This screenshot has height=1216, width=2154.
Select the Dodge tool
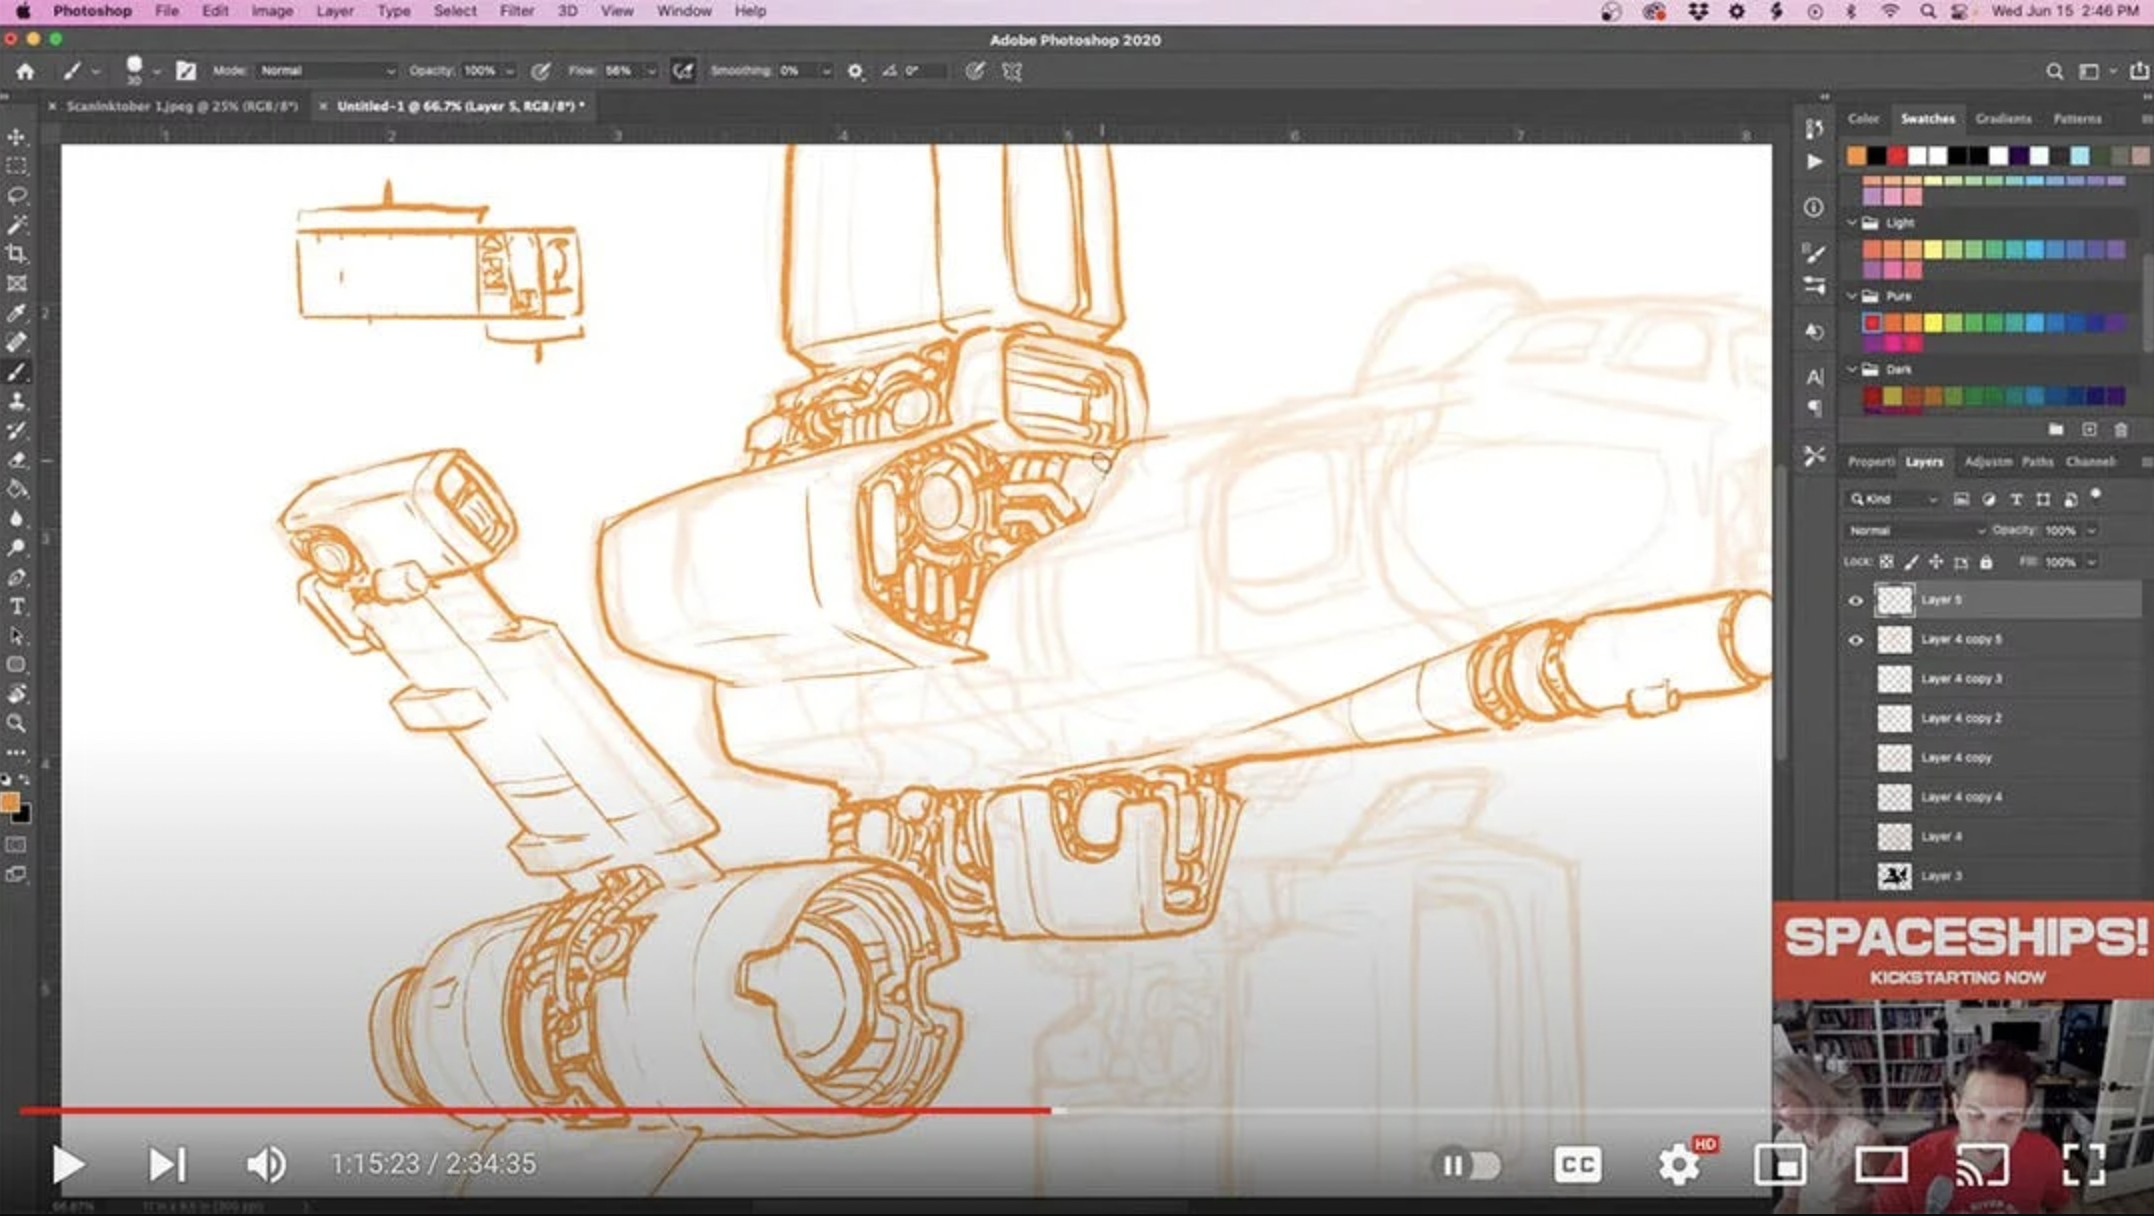click(17, 548)
